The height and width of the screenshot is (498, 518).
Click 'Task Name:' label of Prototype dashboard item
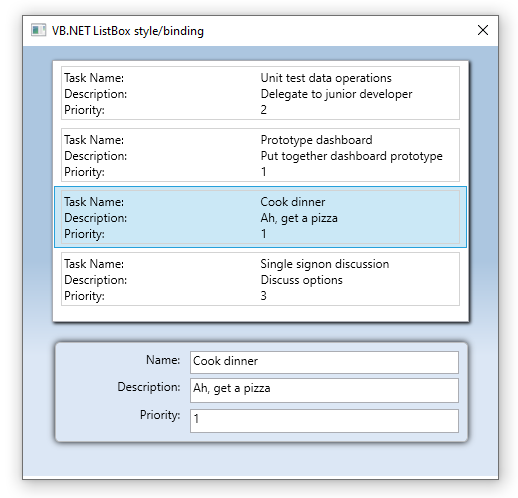point(94,140)
